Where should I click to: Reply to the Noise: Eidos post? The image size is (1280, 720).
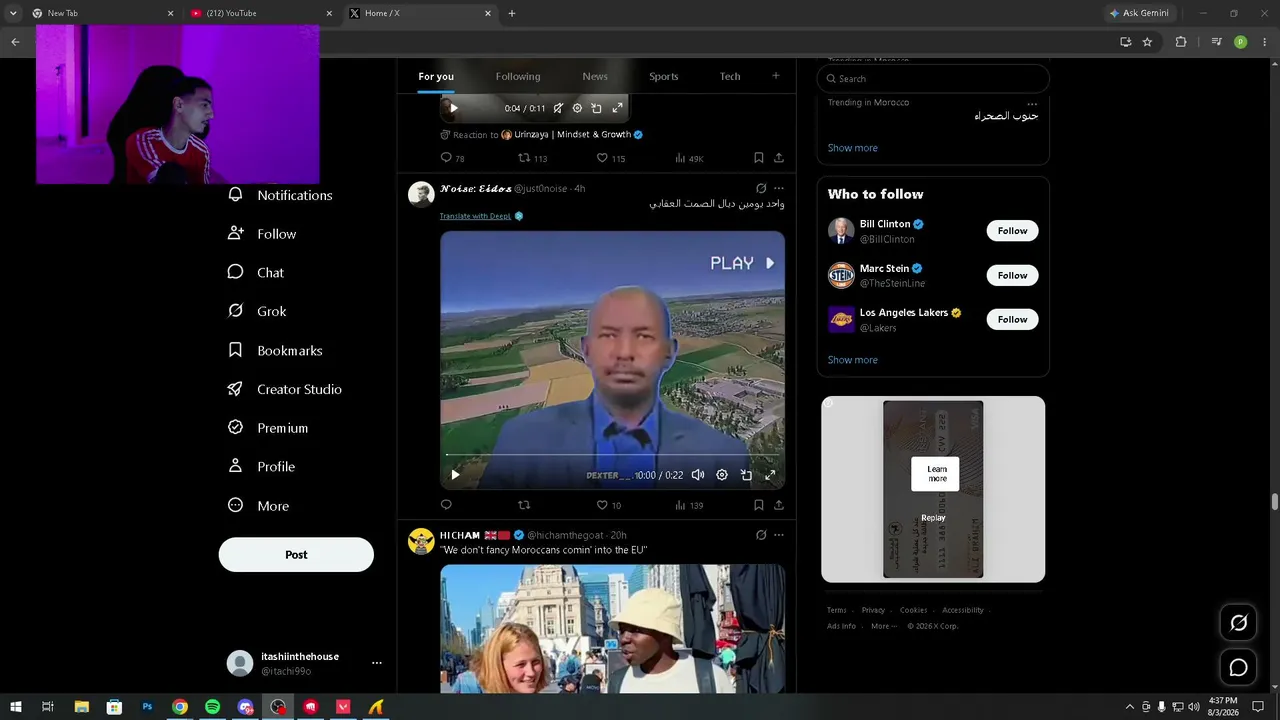click(446, 505)
